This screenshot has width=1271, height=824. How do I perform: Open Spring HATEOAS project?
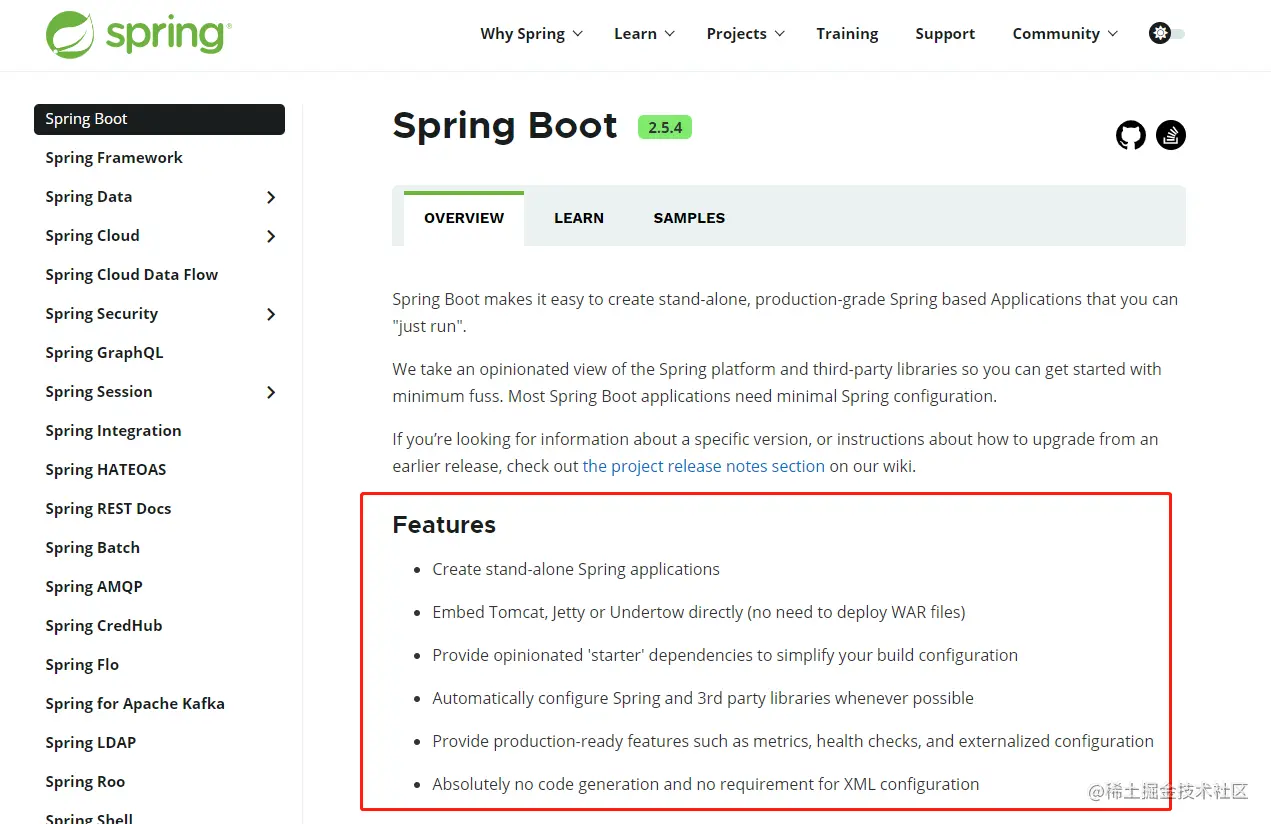click(x=106, y=470)
